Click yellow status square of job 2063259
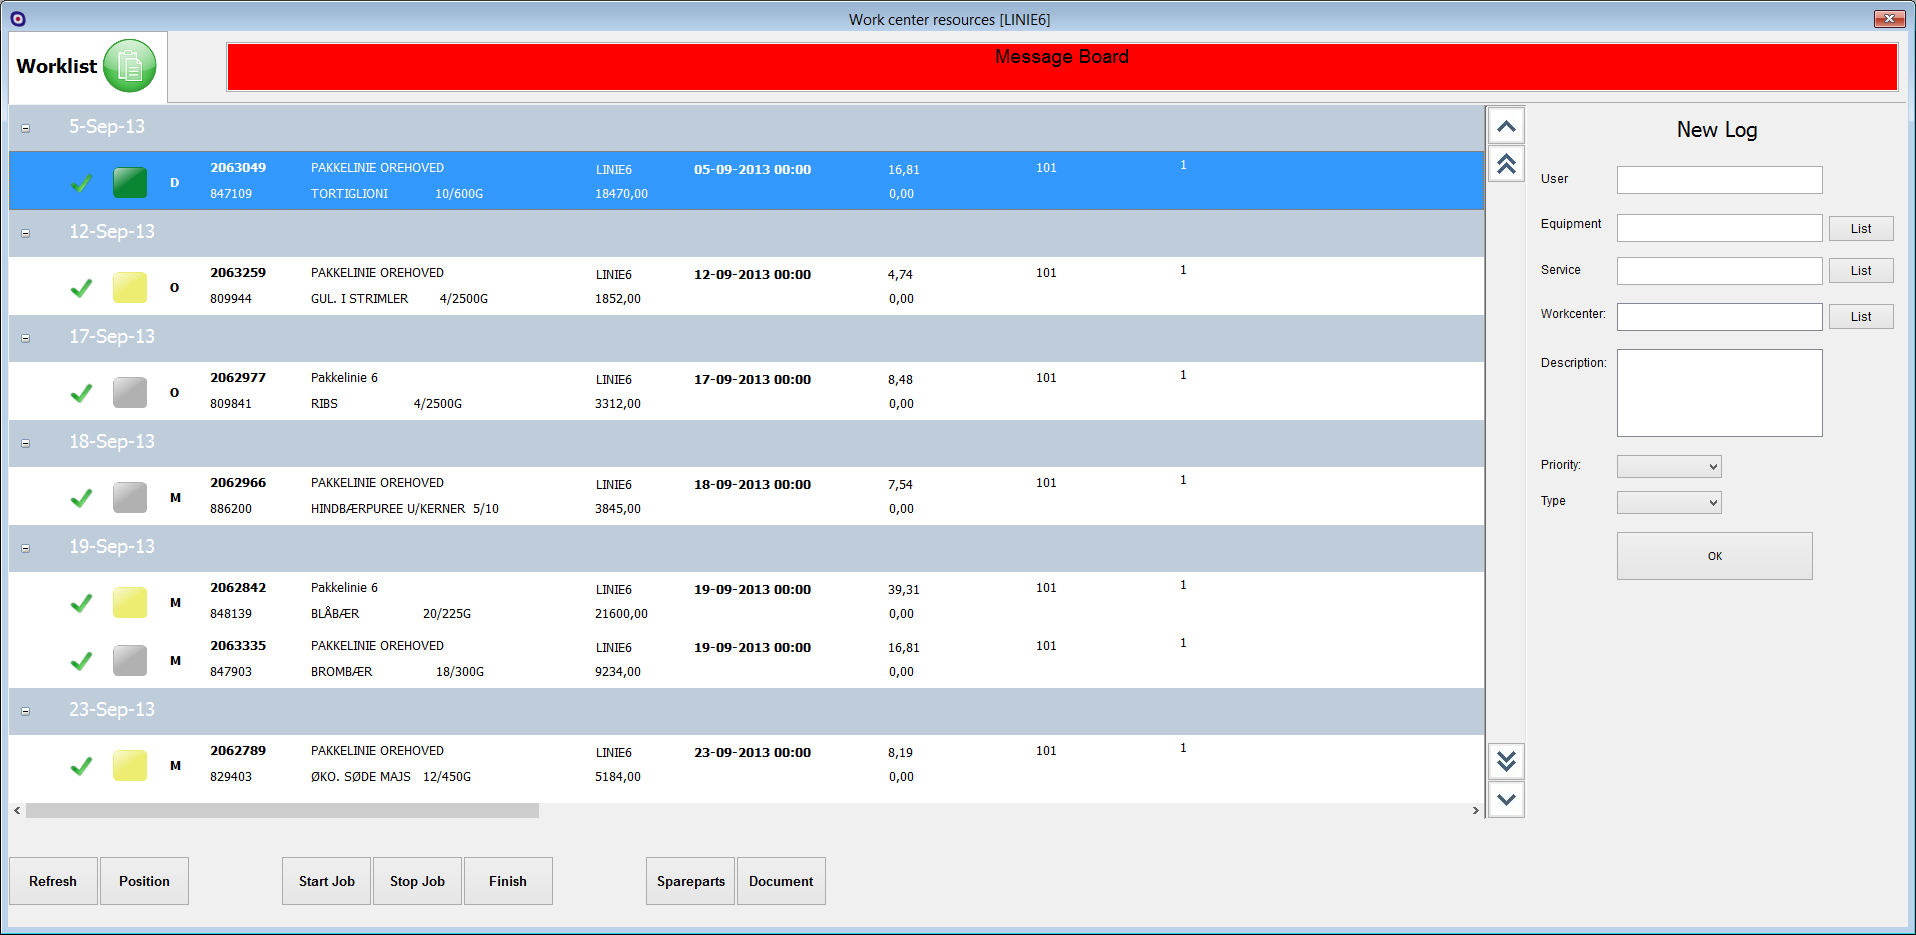Screen dimensions: 1916x935 (x=130, y=288)
